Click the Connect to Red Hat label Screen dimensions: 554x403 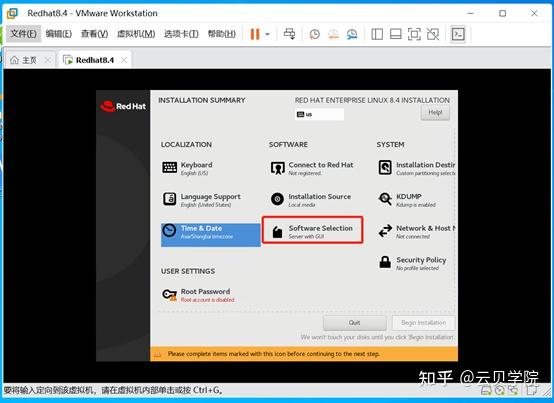coord(321,165)
